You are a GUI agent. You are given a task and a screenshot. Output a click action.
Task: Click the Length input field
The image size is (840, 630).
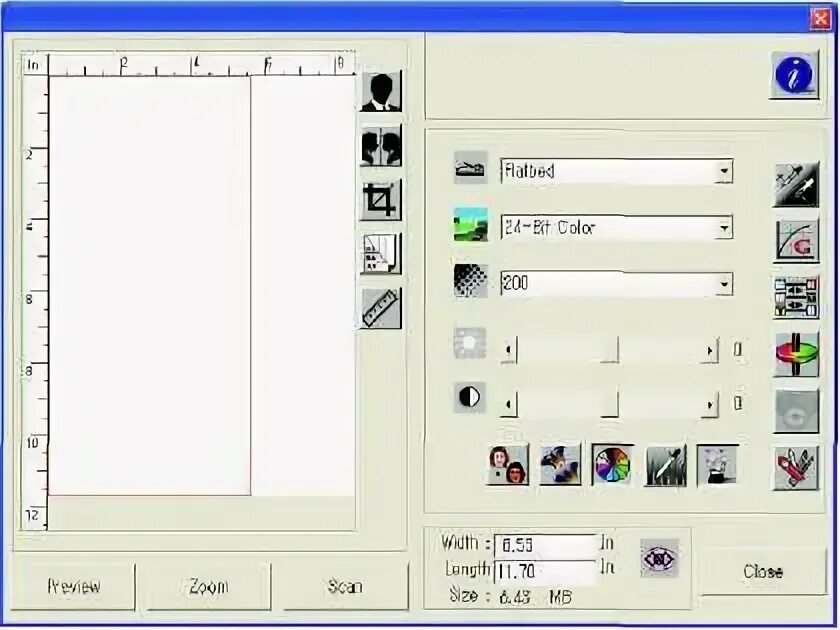(x=545, y=572)
